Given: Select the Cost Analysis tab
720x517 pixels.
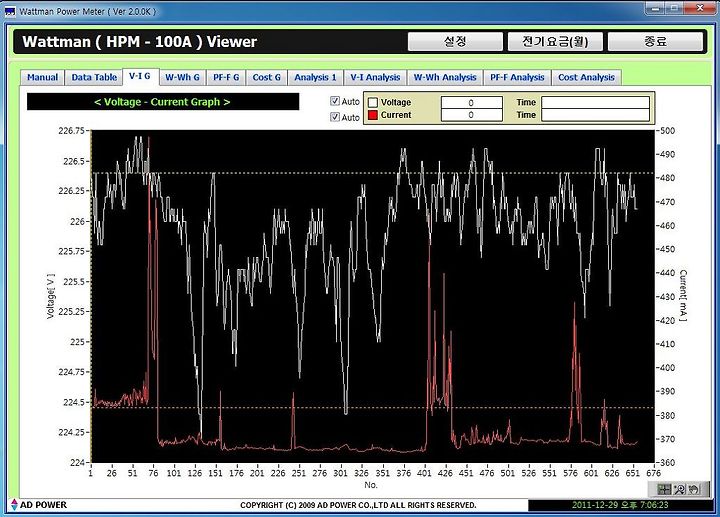Looking at the screenshot, I should point(586,77).
